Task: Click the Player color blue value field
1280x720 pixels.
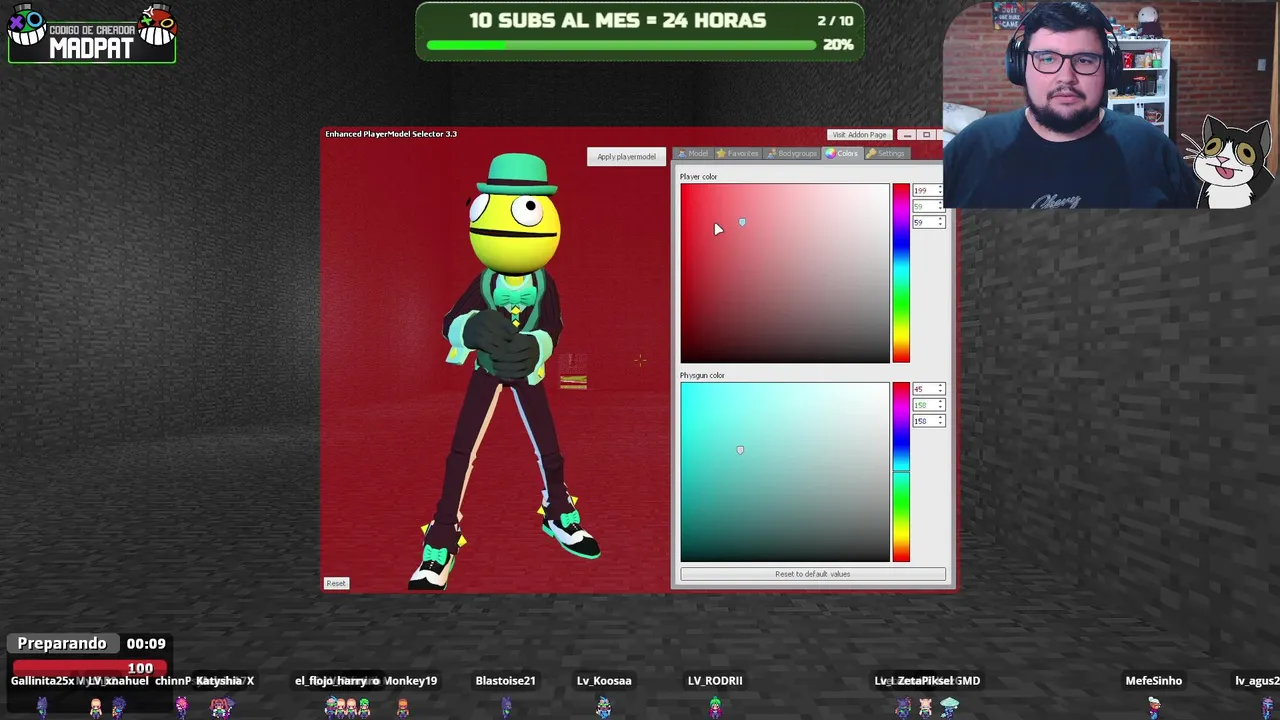Action: (928, 222)
